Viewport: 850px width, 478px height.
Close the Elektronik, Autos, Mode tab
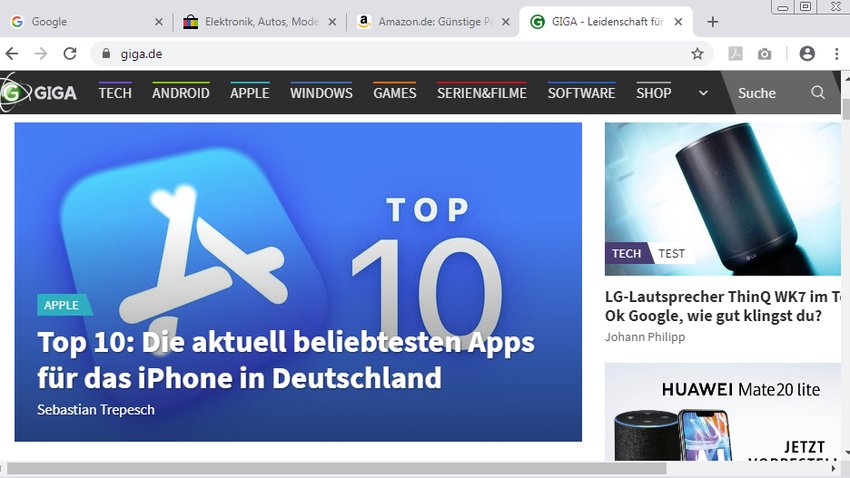pyautogui.click(x=332, y=22)
